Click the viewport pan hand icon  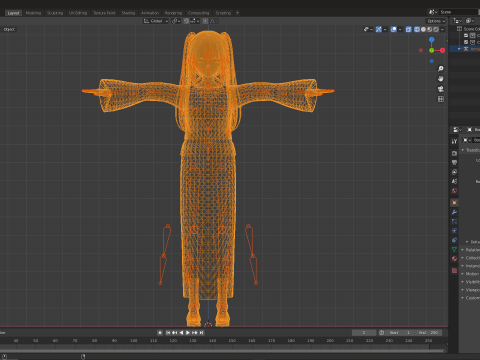point(441,79)
